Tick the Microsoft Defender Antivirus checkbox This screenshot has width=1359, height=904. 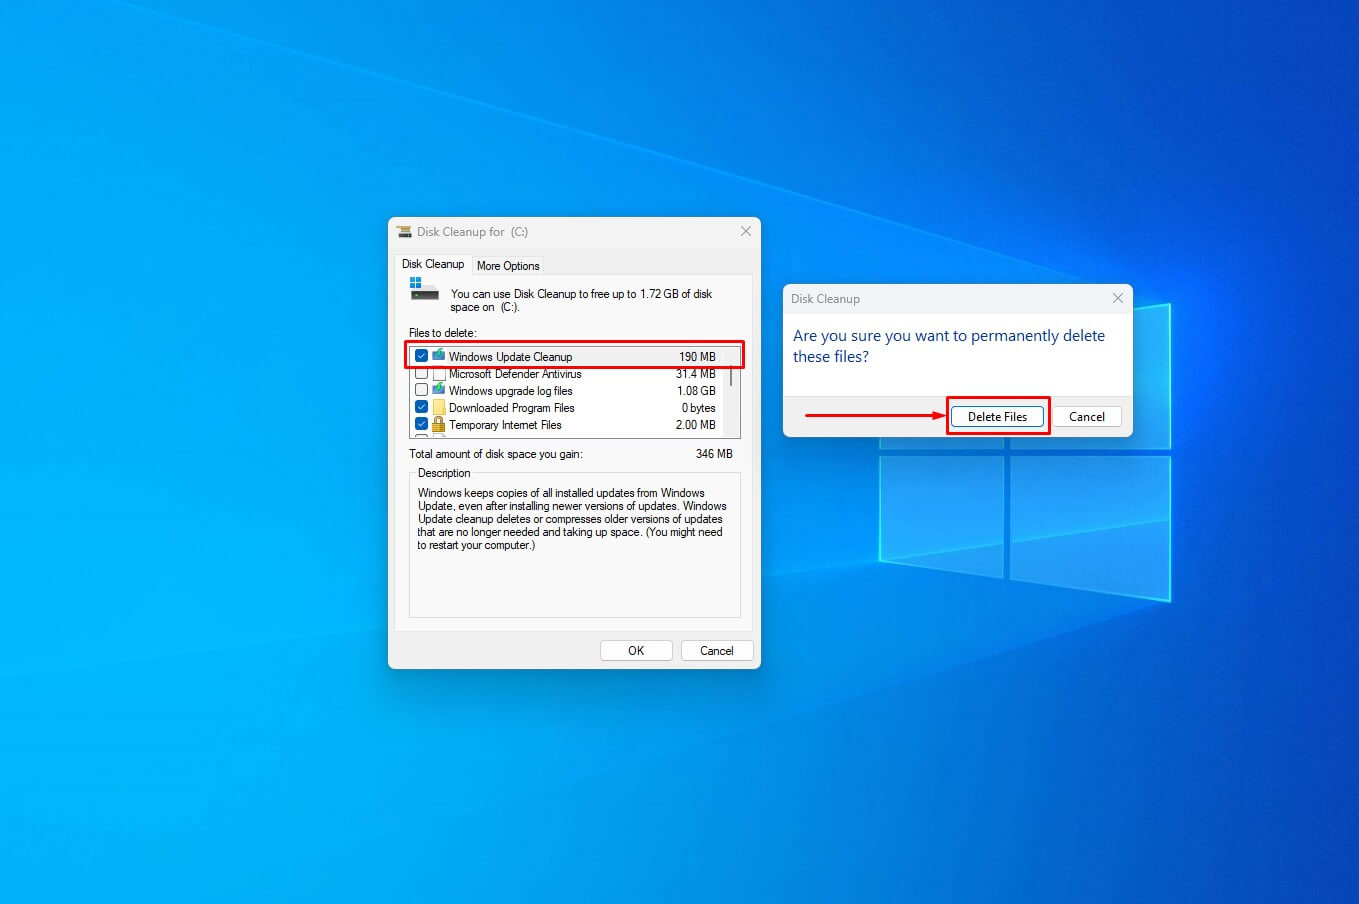click(x=421, y=374)
